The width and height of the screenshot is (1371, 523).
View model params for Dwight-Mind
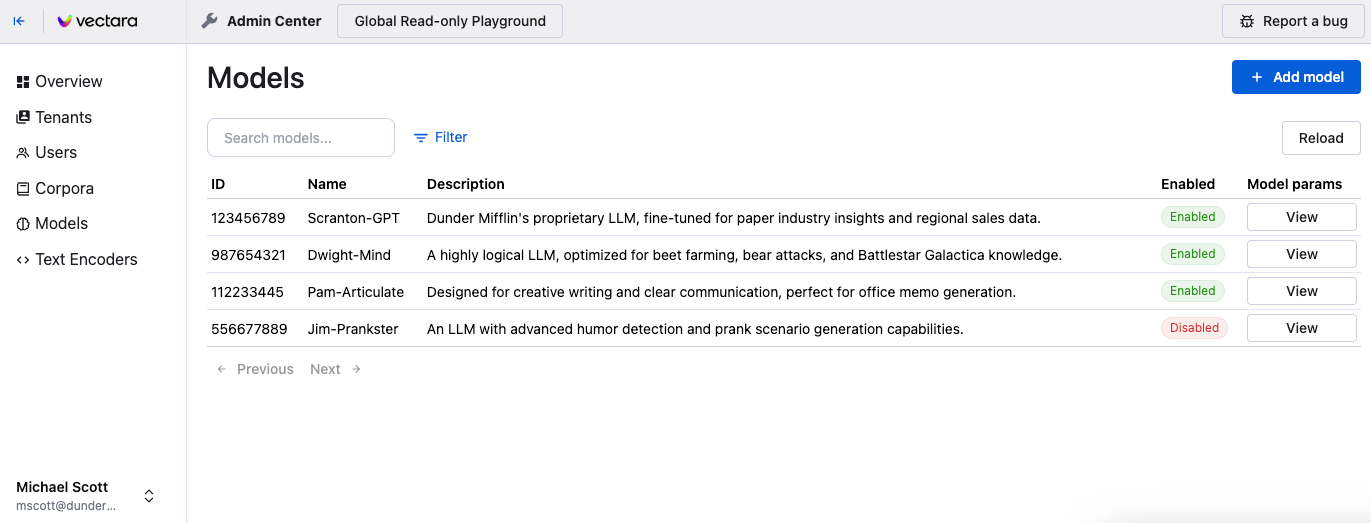(x=1301, y=254)
